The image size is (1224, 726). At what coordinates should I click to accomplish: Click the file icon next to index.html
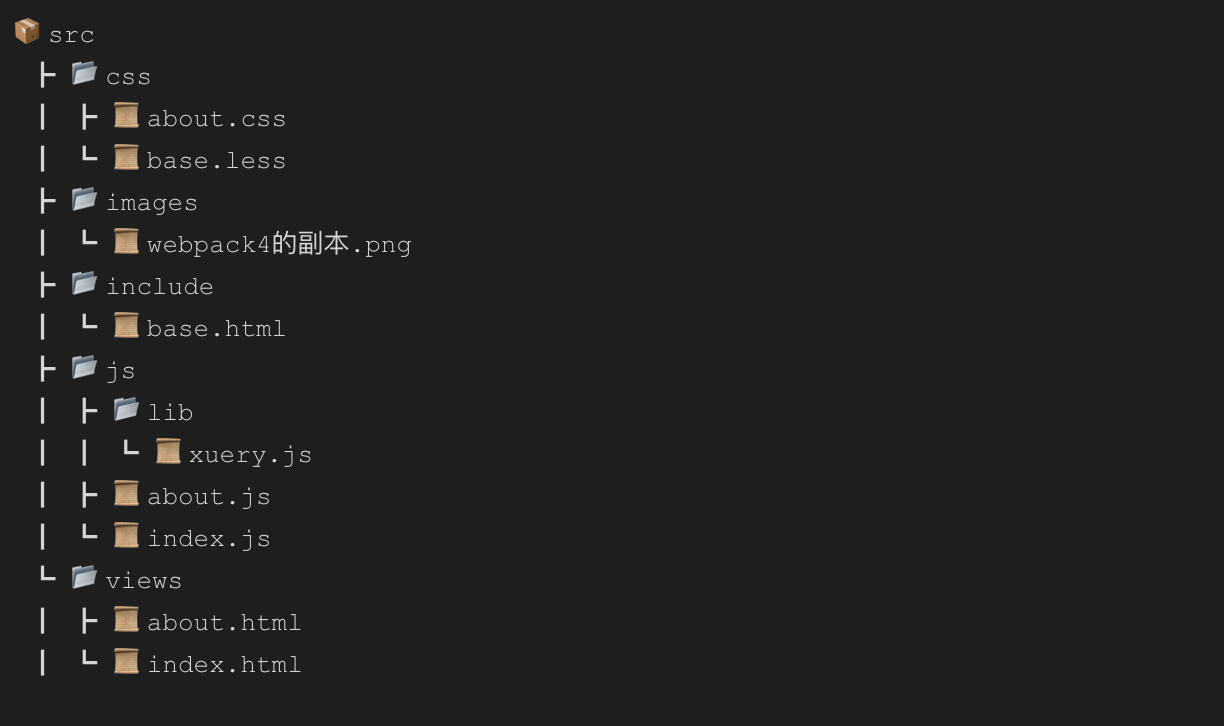(126, 662)
